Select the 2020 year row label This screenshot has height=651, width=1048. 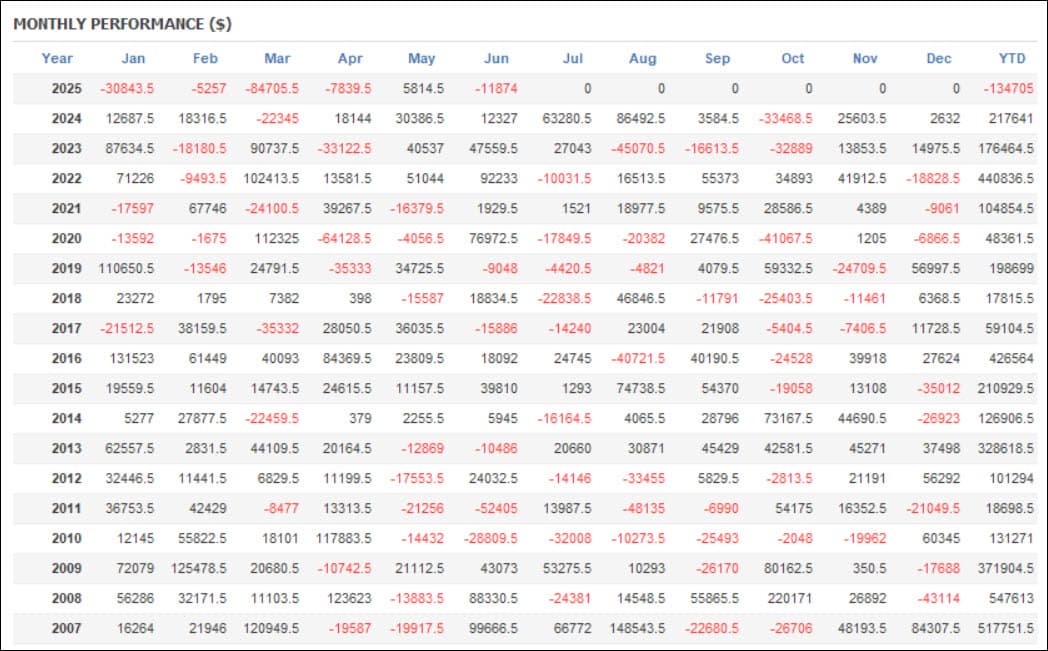(x=66, y=239)
